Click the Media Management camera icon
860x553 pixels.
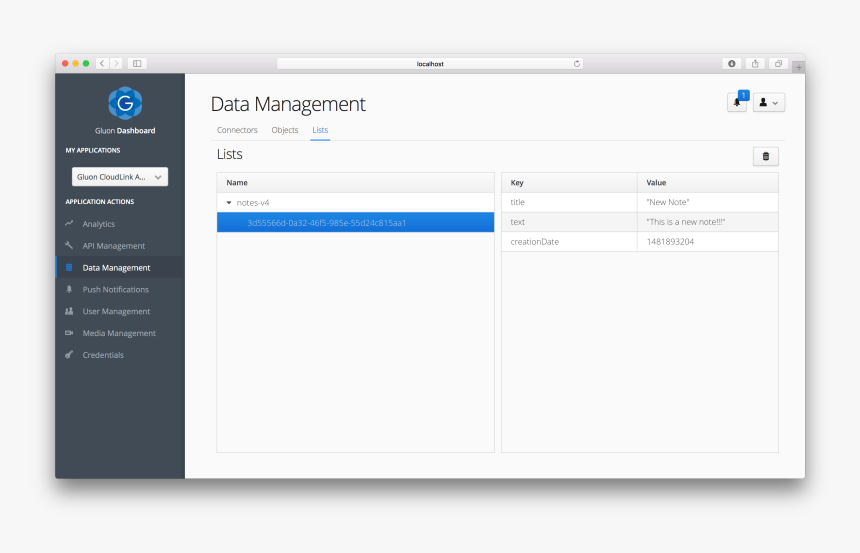[x=69, y=332]
